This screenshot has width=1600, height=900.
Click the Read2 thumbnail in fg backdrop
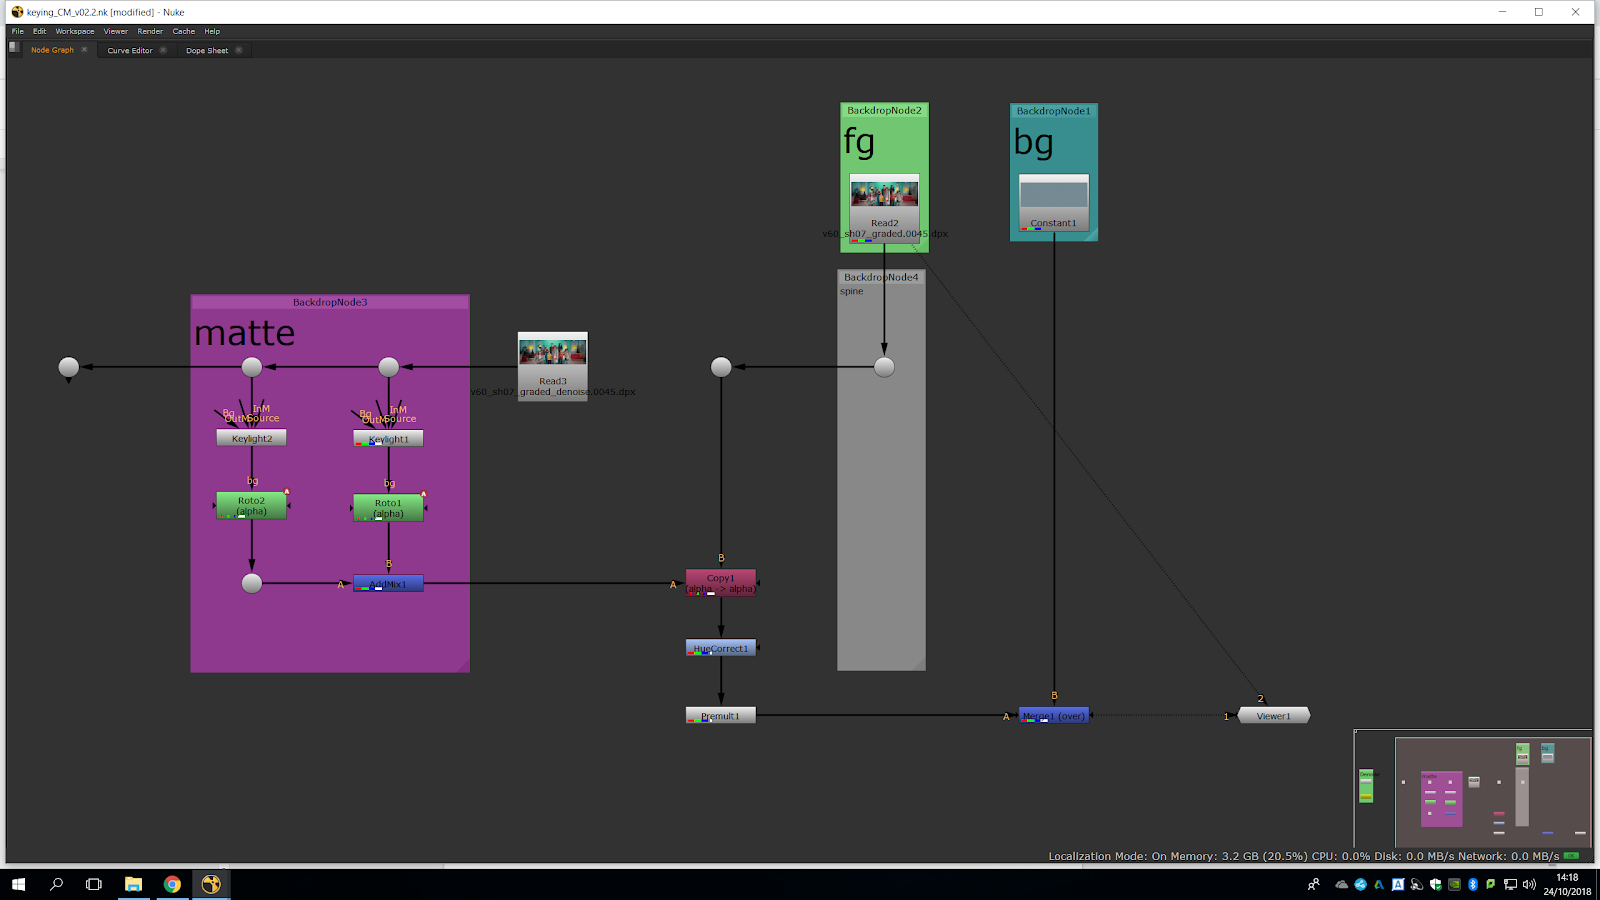pyautogui.click(x=884, y=193)
